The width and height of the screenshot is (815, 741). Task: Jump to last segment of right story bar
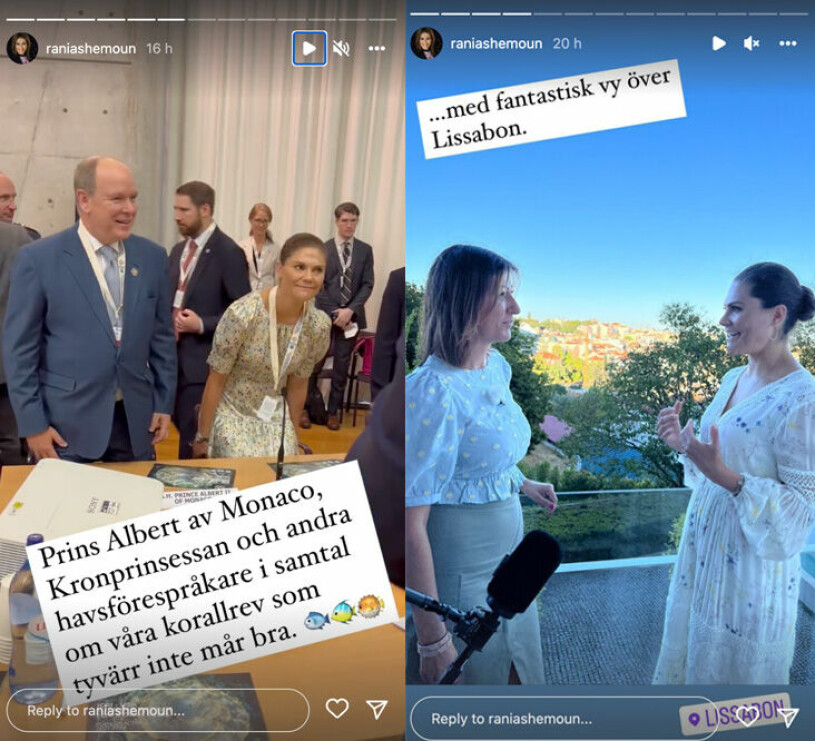(x=793, y=14)
